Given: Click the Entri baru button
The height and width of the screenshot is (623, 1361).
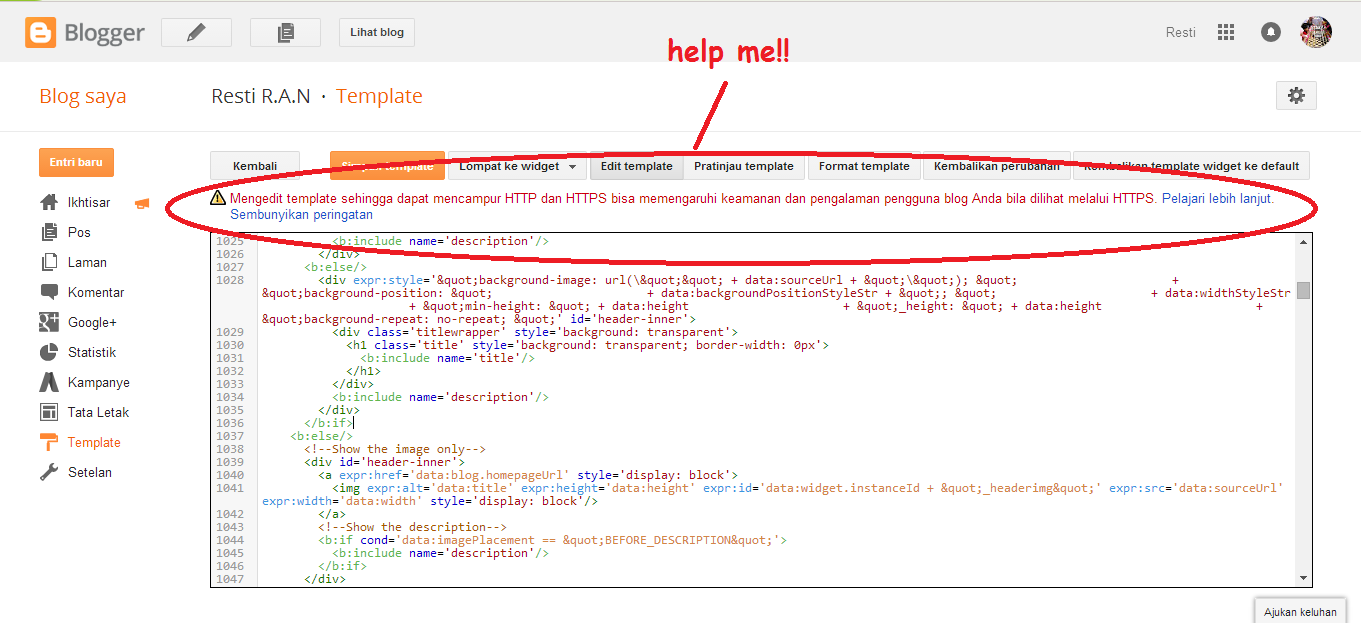Looking at the screenshot, I should coord(76,162).
